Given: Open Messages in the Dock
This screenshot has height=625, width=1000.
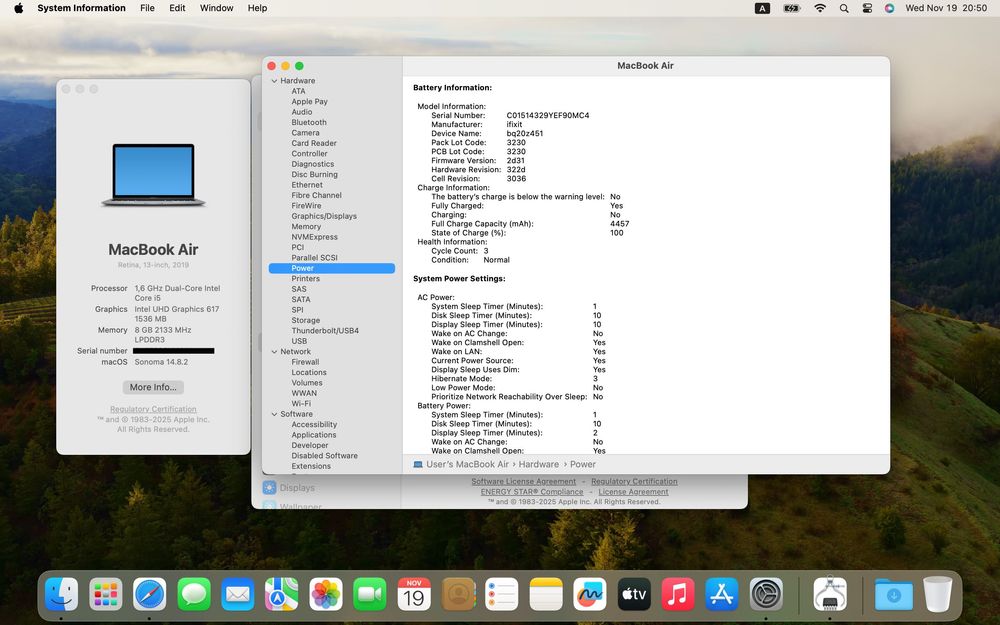Looking at the screenshot, I should click(194, 594).
